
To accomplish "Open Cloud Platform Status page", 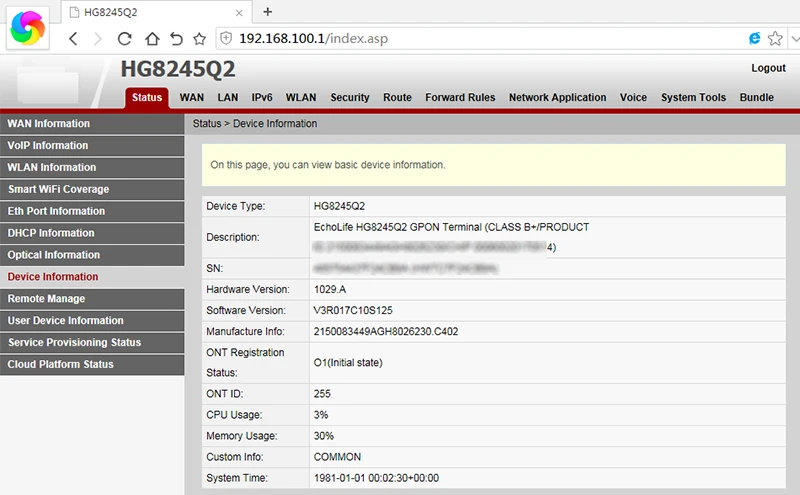I will [x=92, y=364].
